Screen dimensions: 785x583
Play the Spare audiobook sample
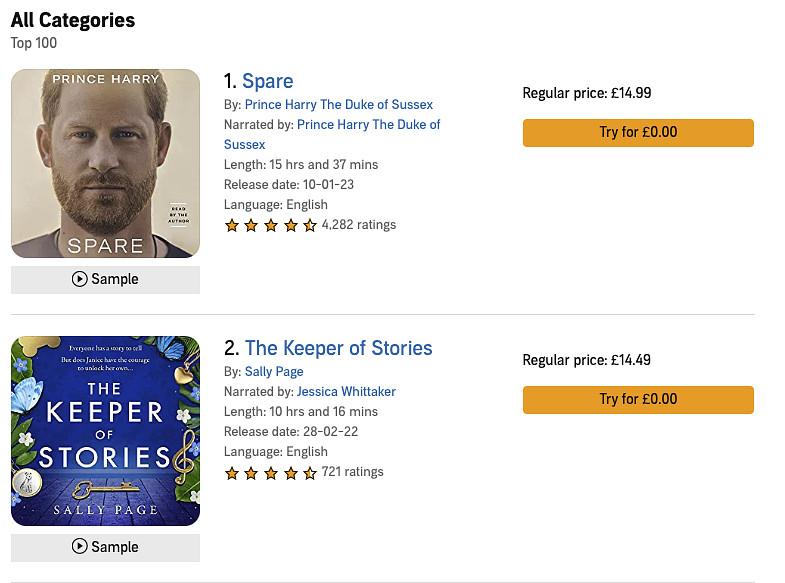[105, 279]
